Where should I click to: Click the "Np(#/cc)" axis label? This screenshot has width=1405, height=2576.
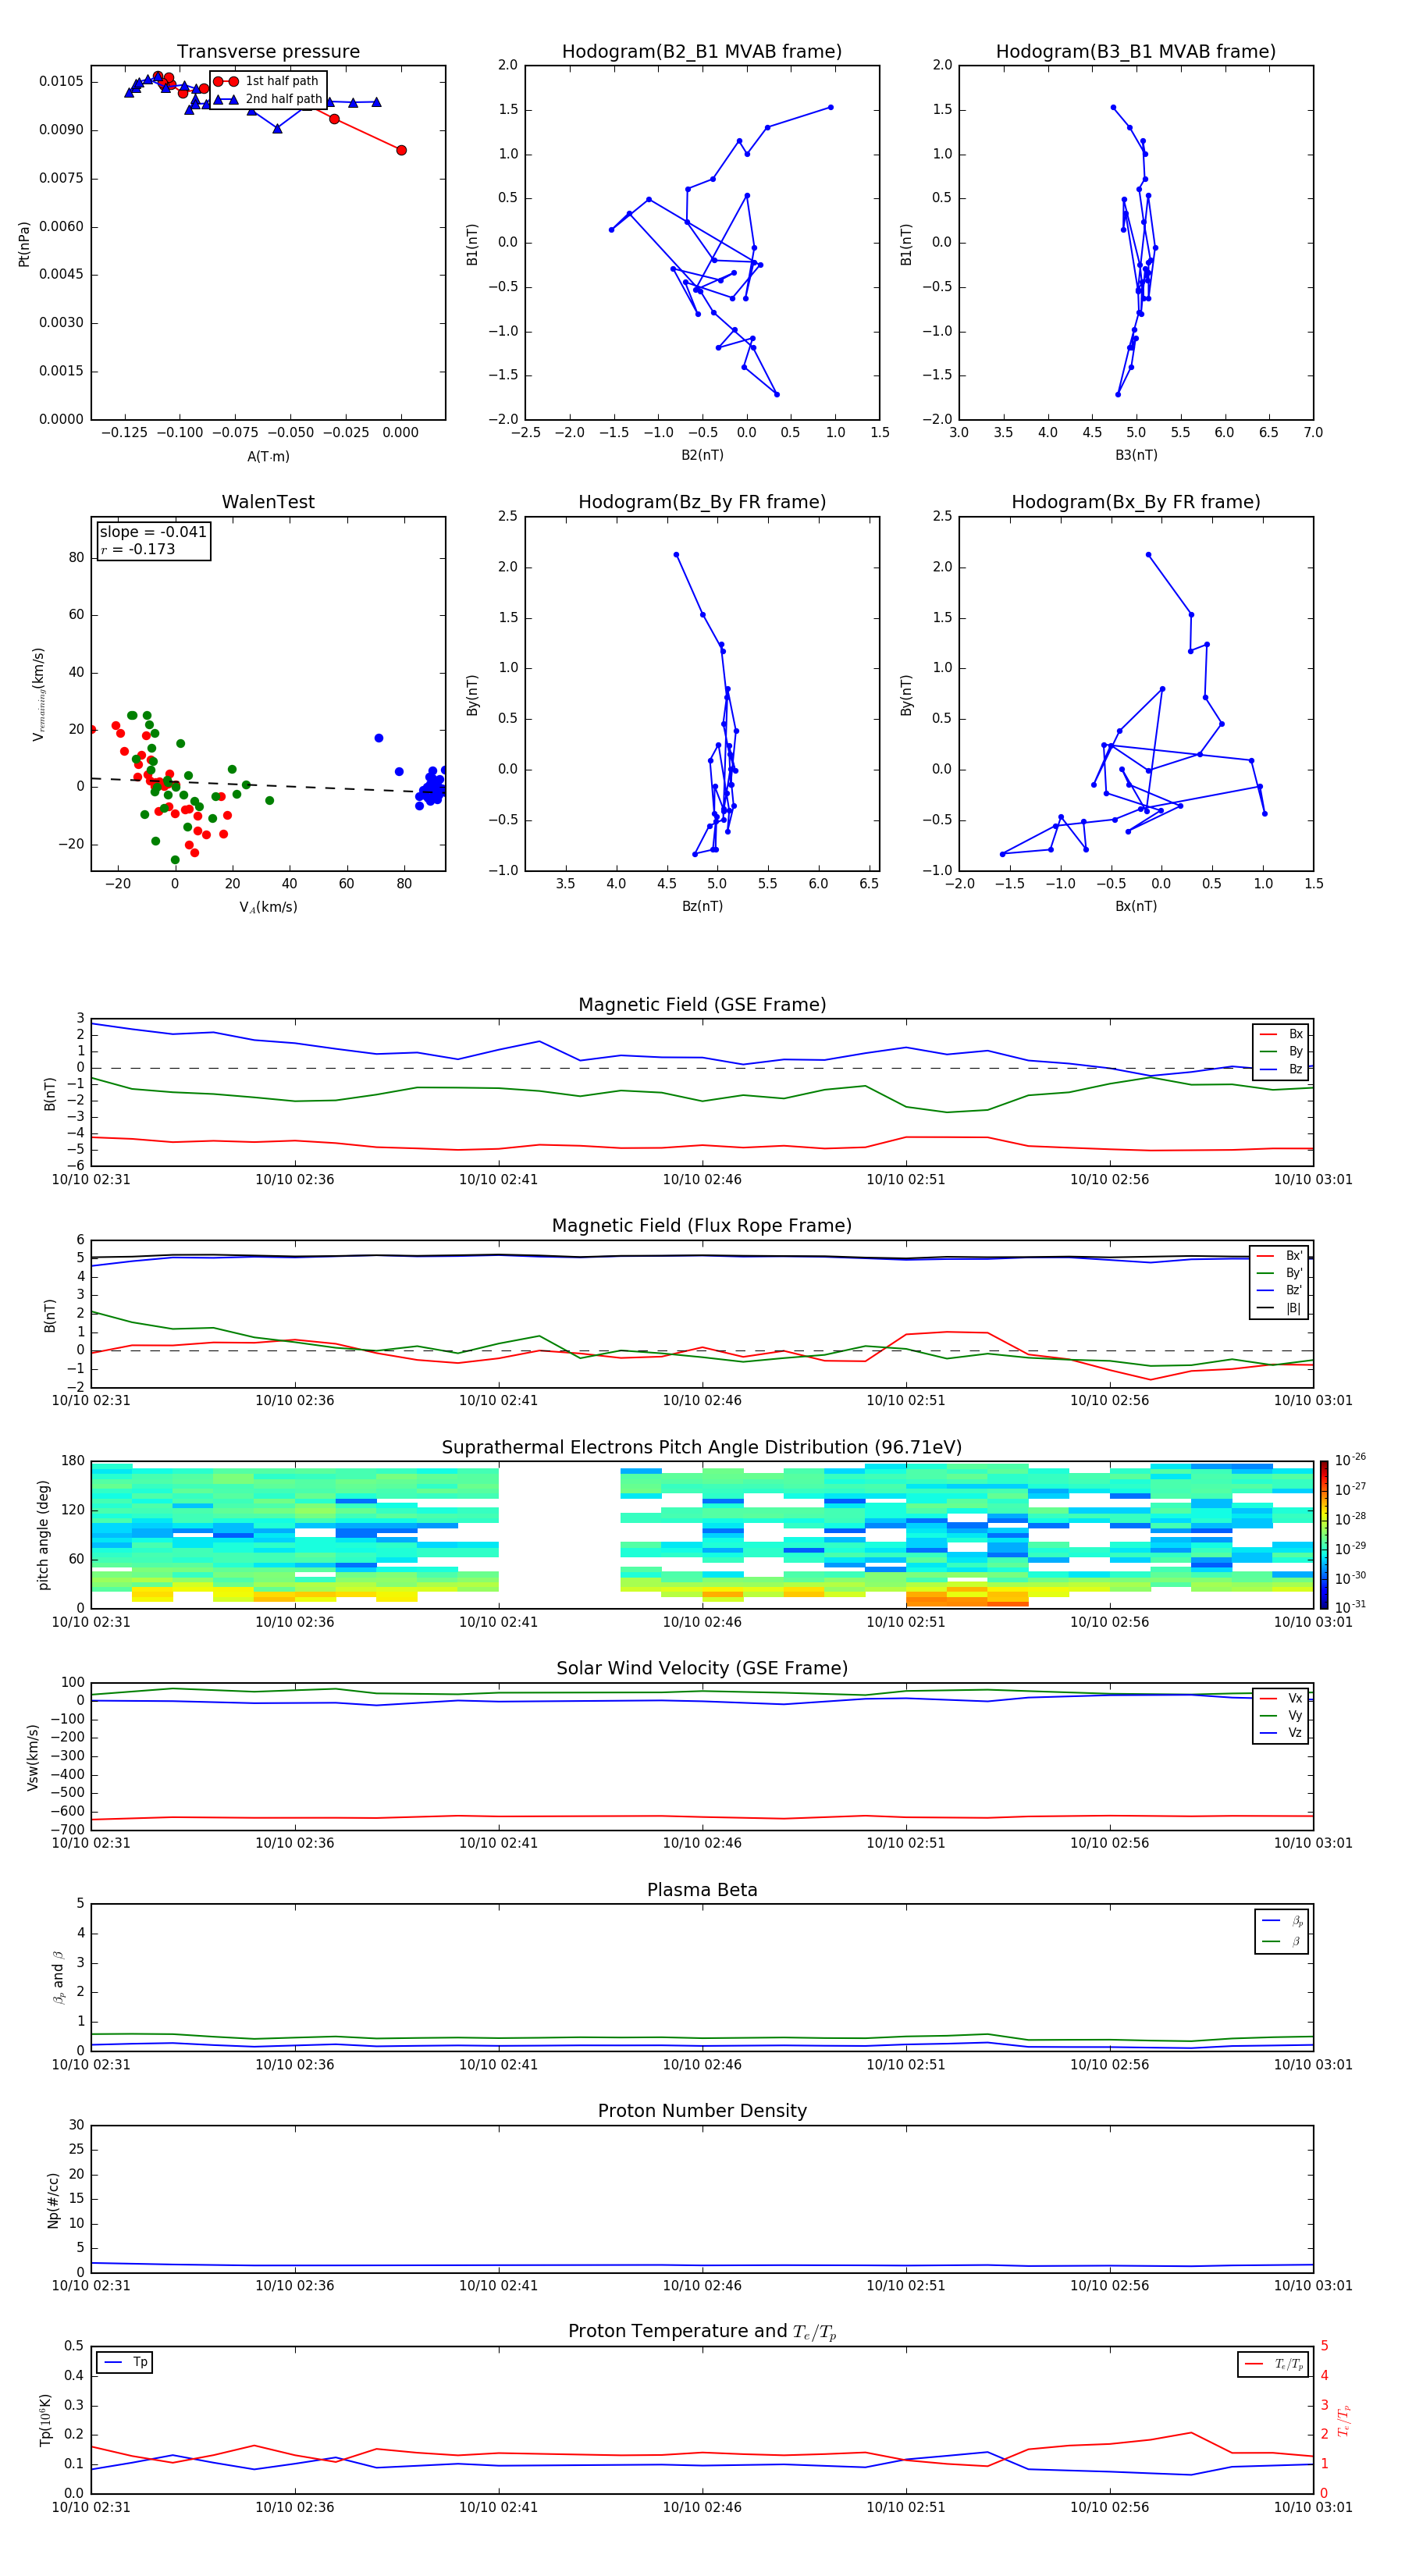(x=53, y=2200)
